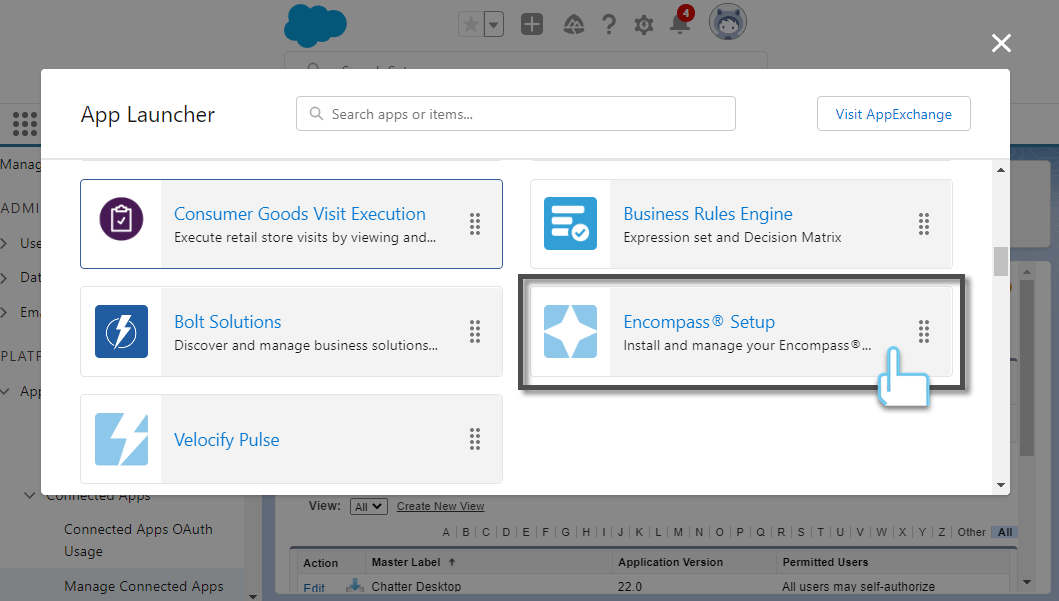1059x601 pixels.
Task: Click App Launcher scrollbar up arrow
Action: [x=1001, y=170]
